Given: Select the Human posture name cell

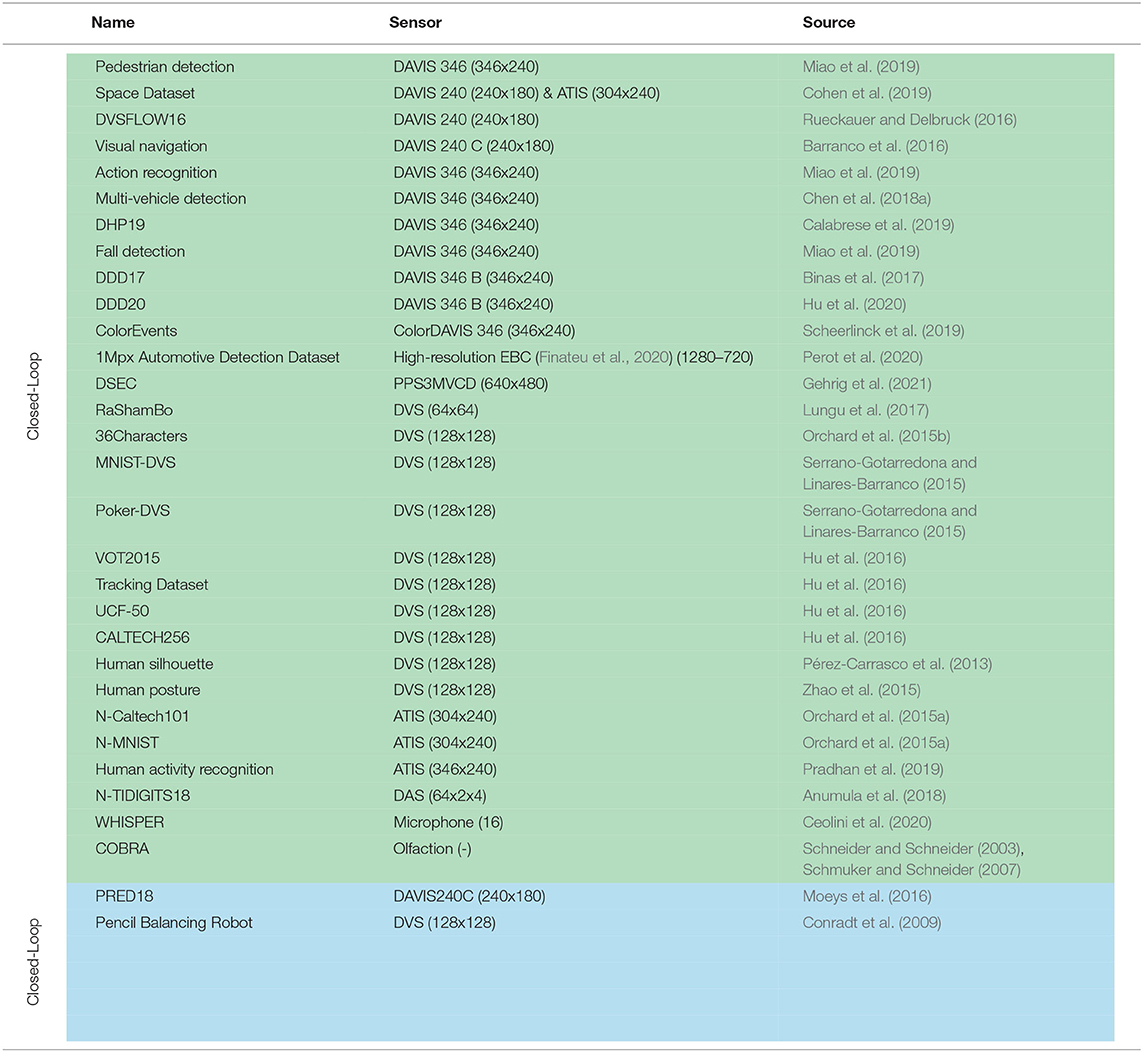Looking at the screenshot, I should (148, 690).
